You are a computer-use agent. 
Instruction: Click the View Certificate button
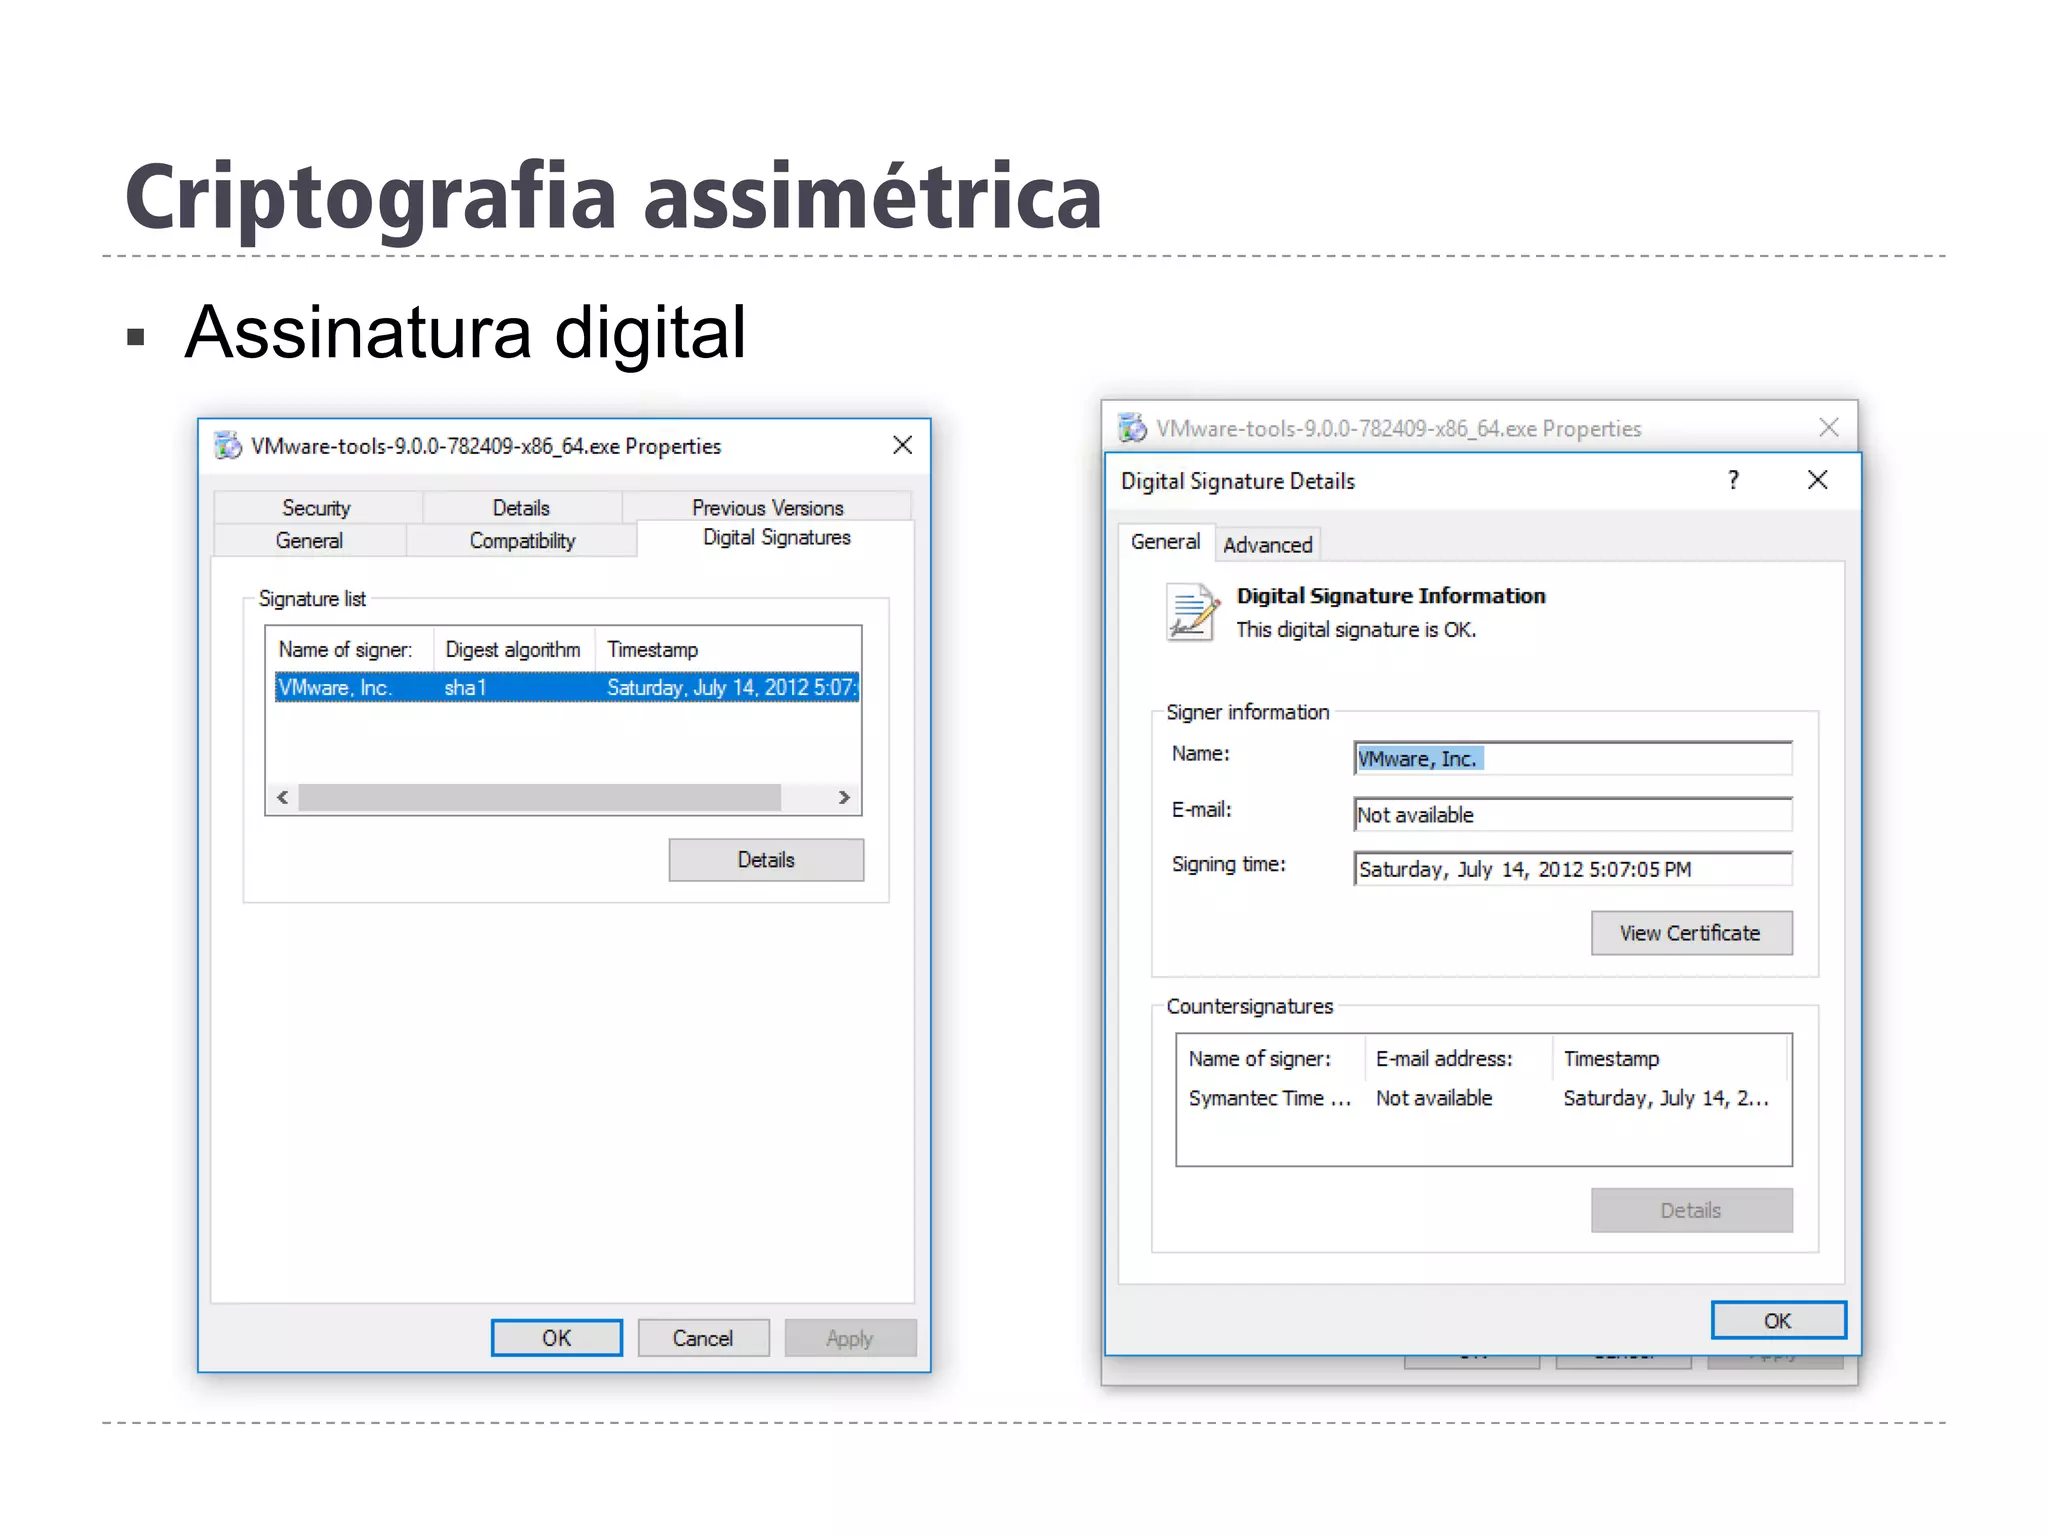coord(1691,933)
